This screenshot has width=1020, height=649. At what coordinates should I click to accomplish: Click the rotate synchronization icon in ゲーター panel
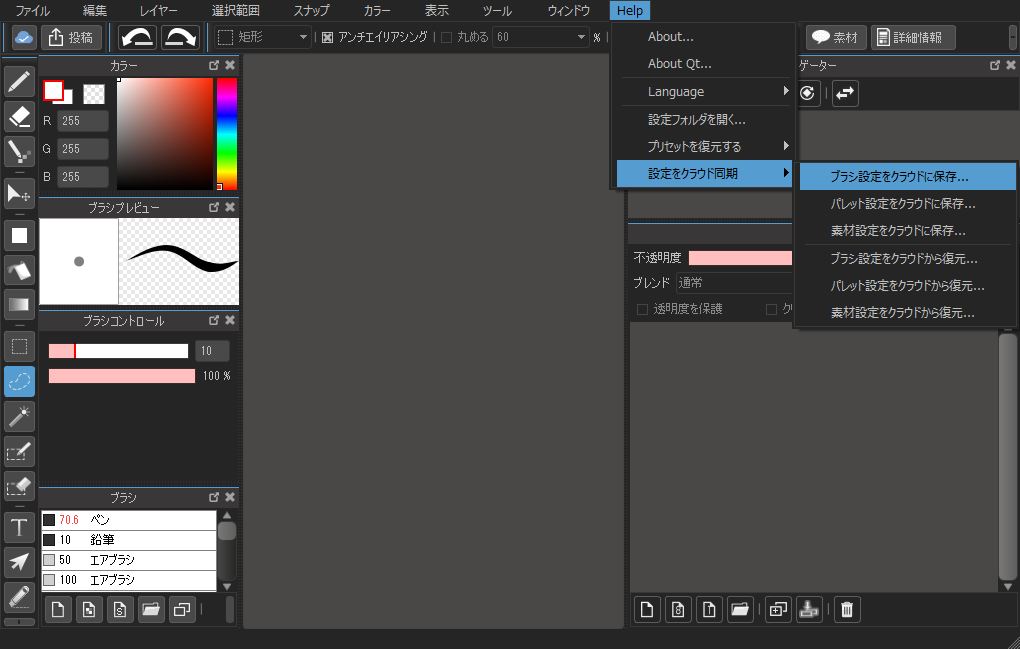807,93
